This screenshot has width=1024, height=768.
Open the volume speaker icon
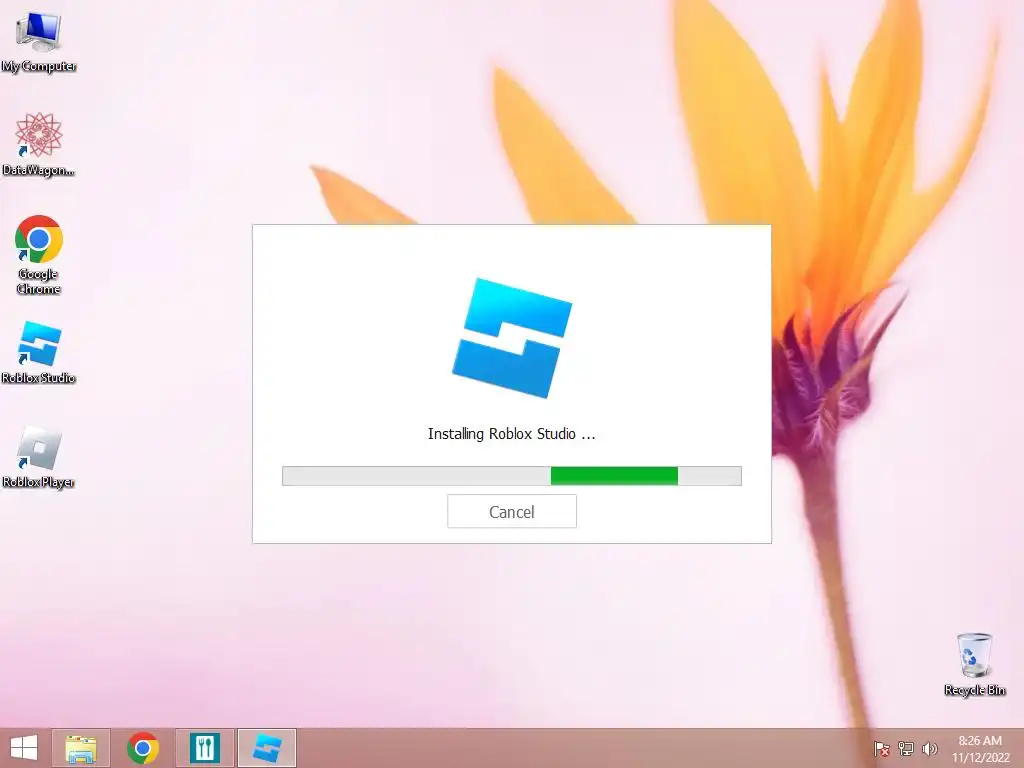[x=930, y=748]
